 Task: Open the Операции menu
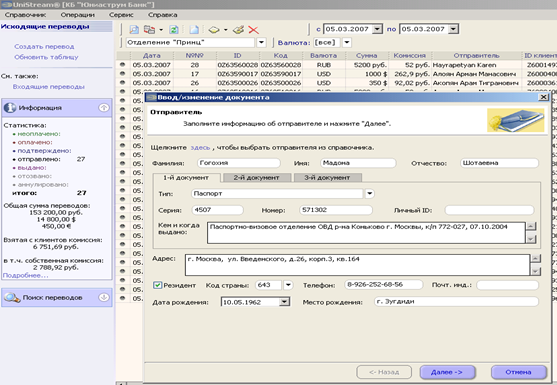[77, 15]
